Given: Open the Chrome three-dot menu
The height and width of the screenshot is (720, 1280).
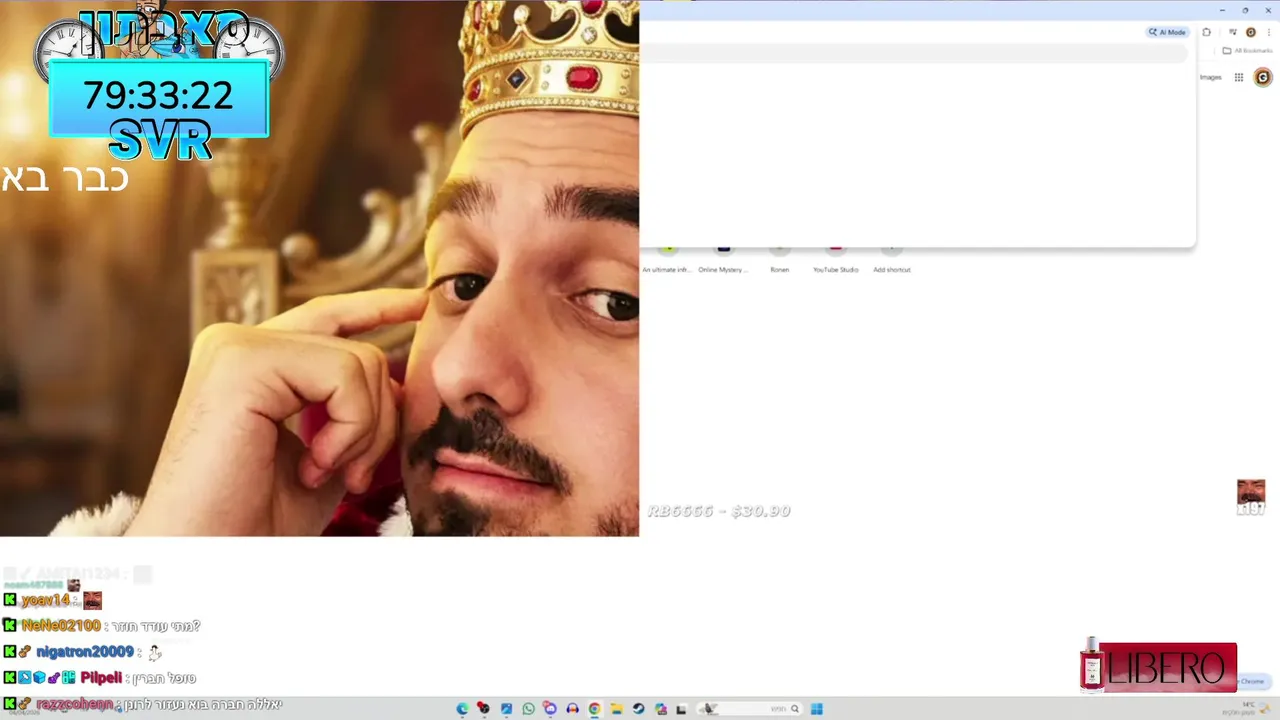Looking at the screenshot, I should pyautogui.click(x=1269, y=32).
